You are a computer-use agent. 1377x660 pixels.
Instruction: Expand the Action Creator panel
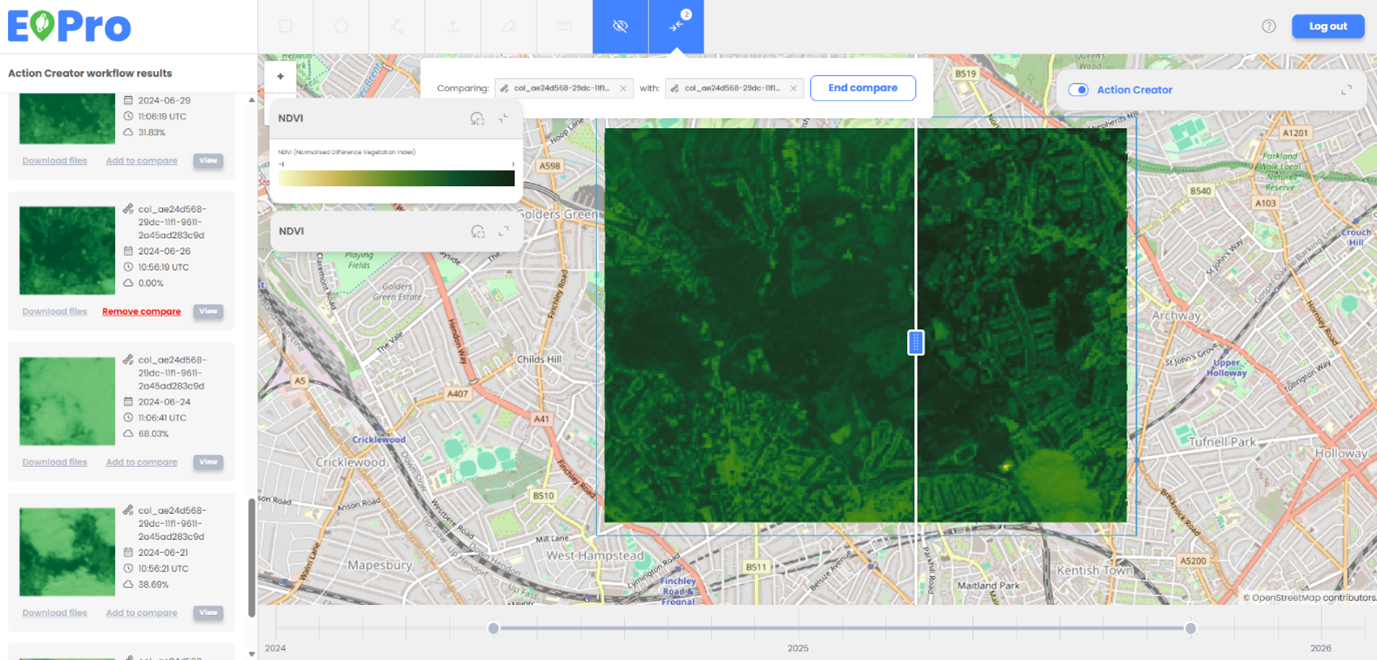click(1346, 90)
